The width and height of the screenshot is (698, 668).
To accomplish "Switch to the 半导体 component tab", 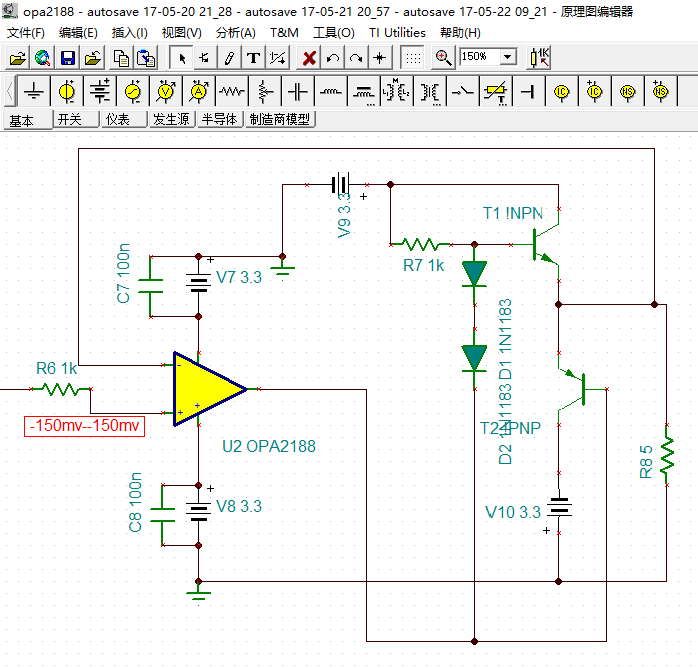I will point(220,119).
